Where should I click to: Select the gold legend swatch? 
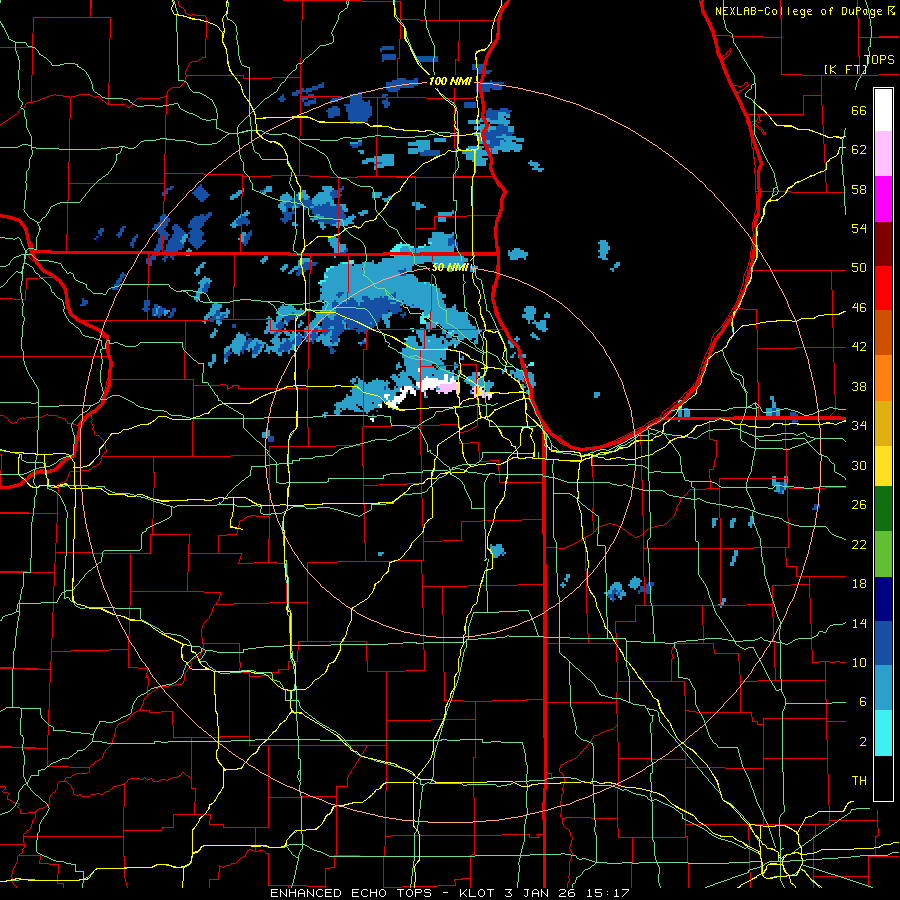[883, 423]
